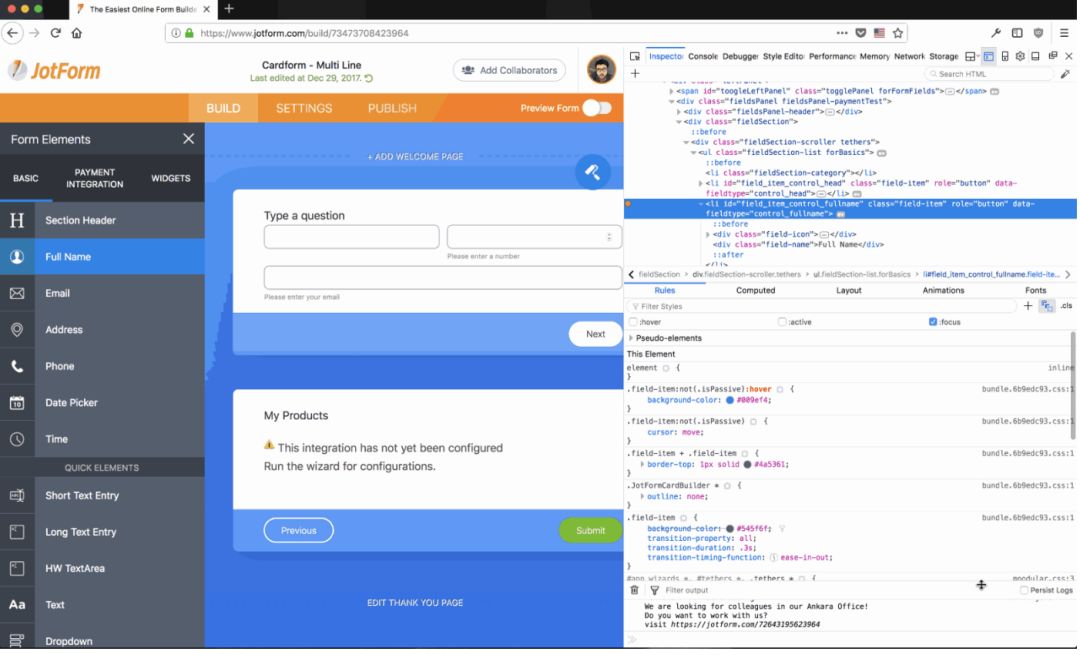Click the Section Header H icon
The image size is (1080, 655).
click(17, 220)
